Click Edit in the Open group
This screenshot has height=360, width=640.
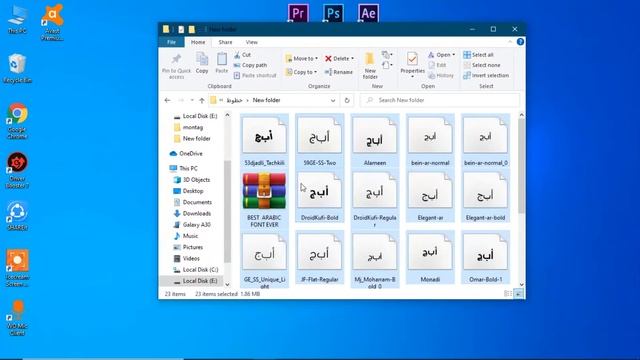click(x=437, y=65)
